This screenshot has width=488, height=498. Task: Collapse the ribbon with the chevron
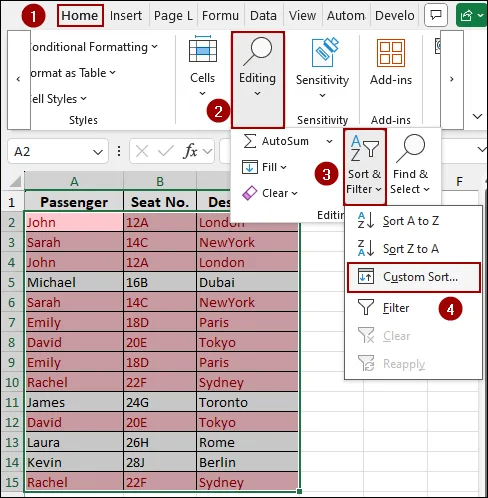point(478,116)
